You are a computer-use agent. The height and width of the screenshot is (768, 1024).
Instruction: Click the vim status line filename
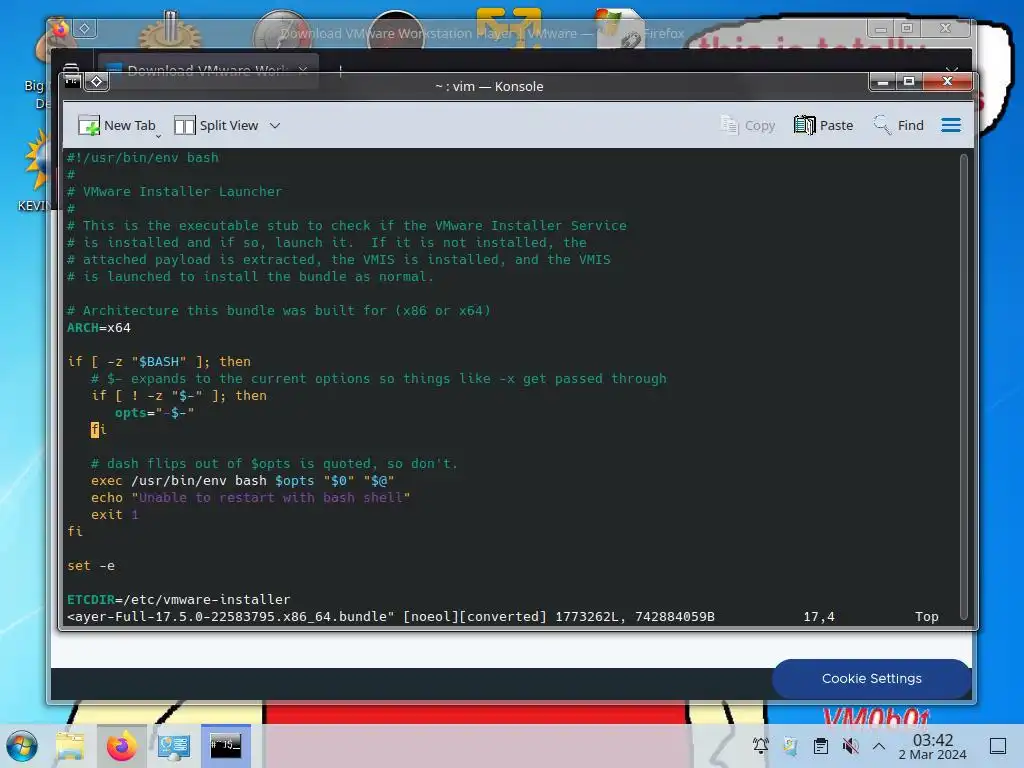tap(231, 616)
